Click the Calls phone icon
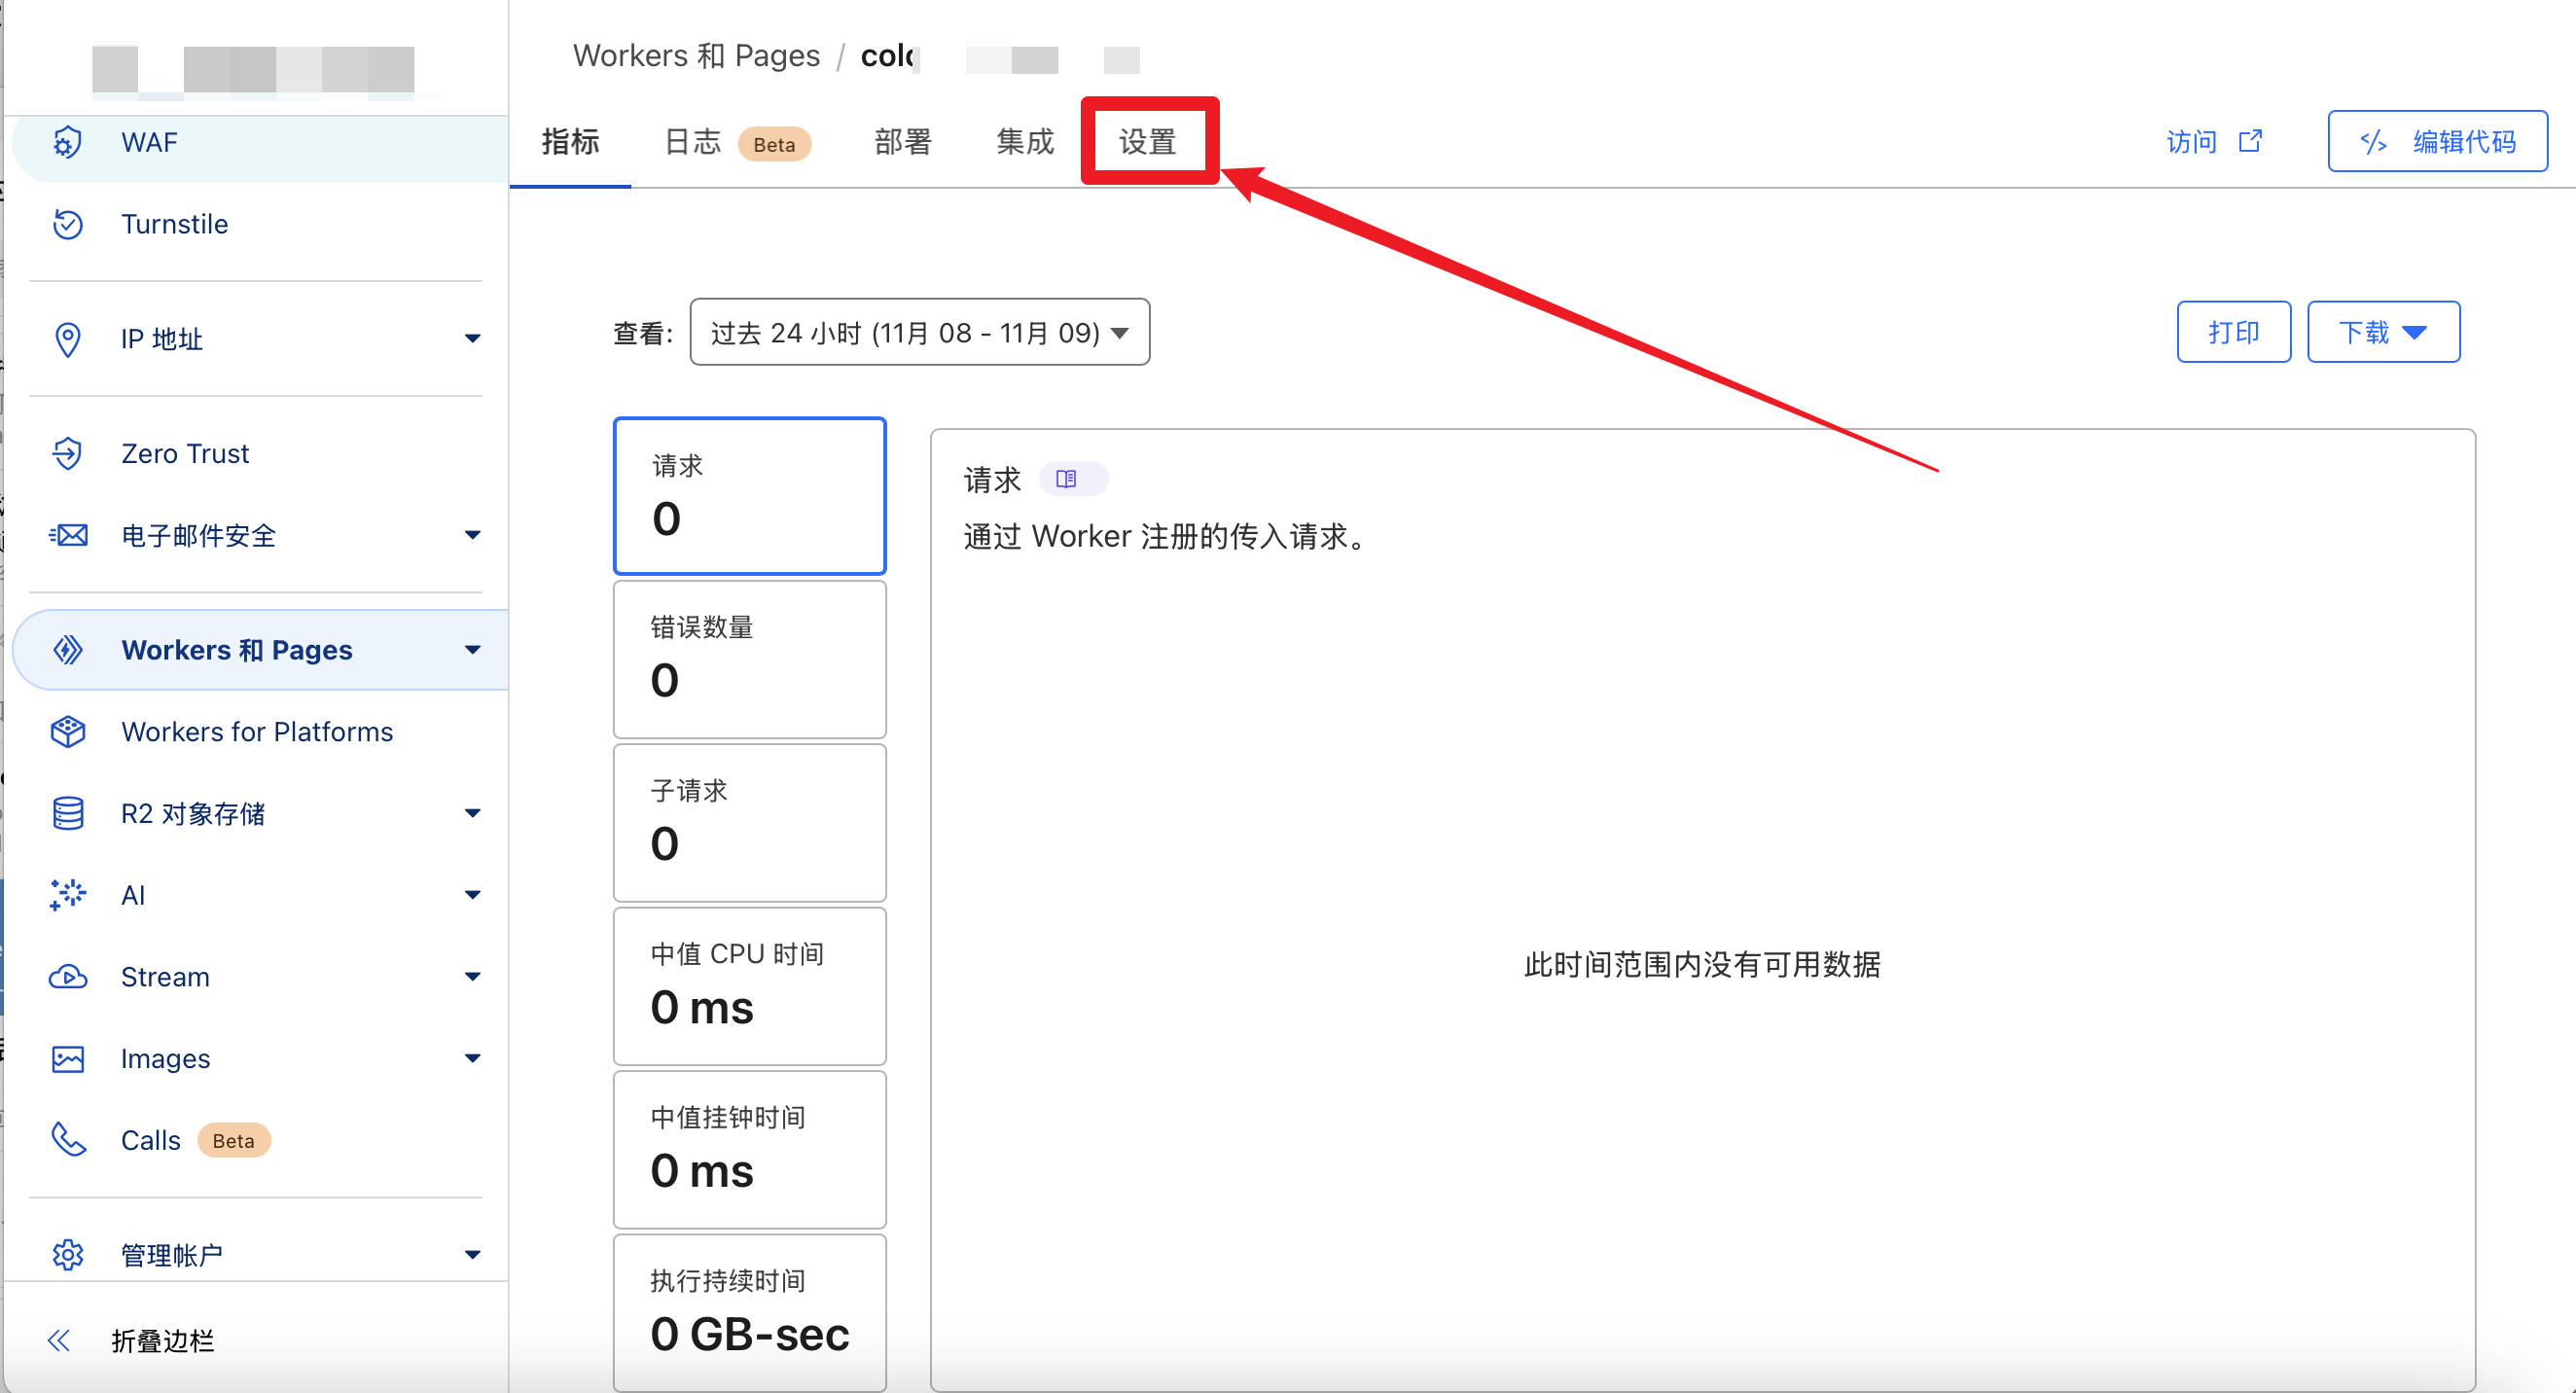Viewport: 2576px width, 1393px height. click(x=67, y=1140)
